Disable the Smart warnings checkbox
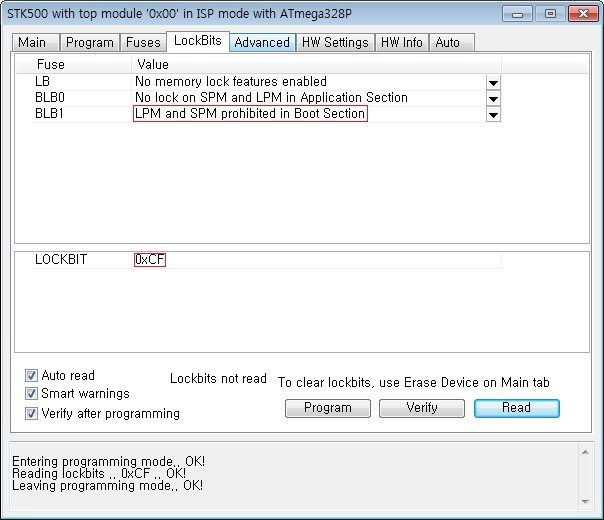 pos(31,393)
